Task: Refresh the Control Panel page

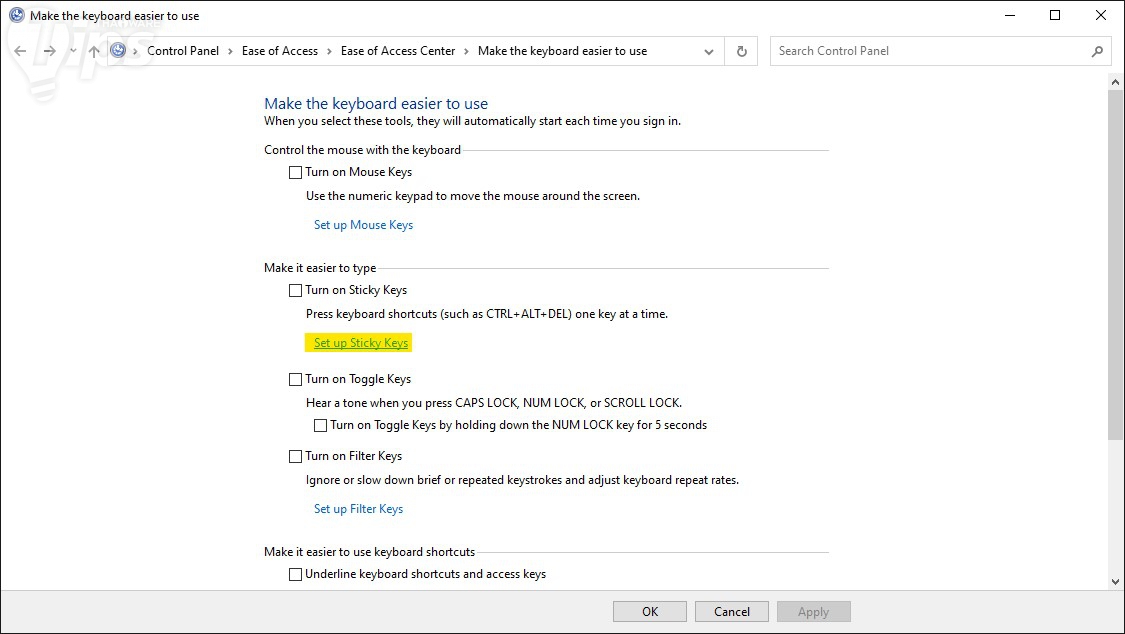Action: point(741,51)
